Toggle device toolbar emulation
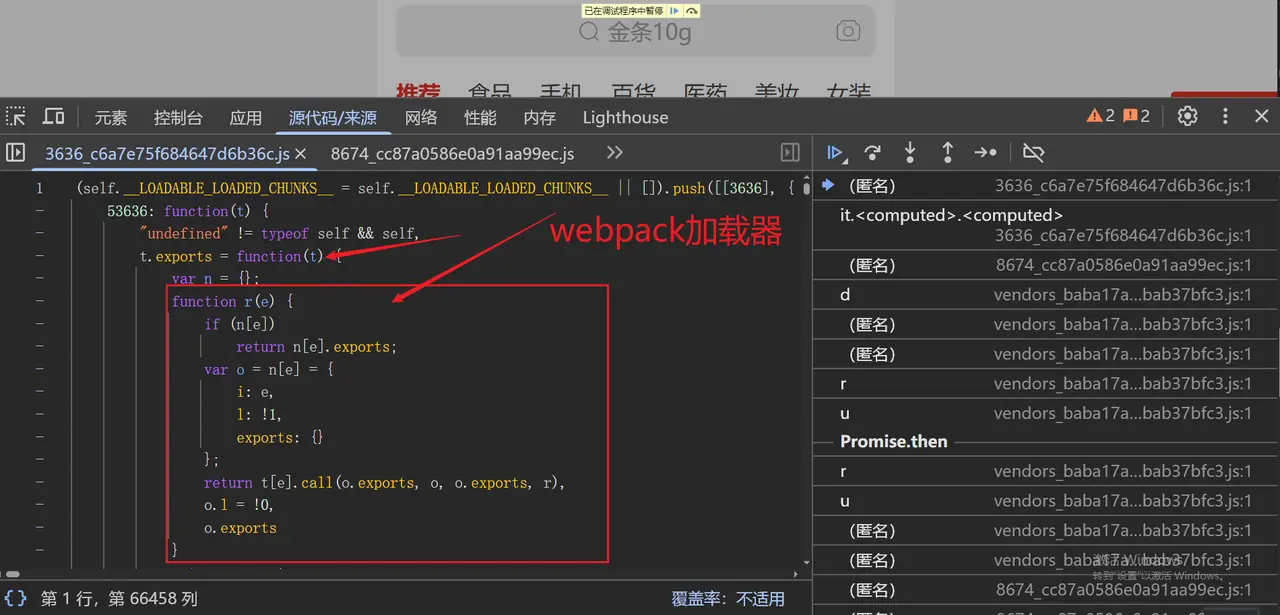 tap(54, 117)
